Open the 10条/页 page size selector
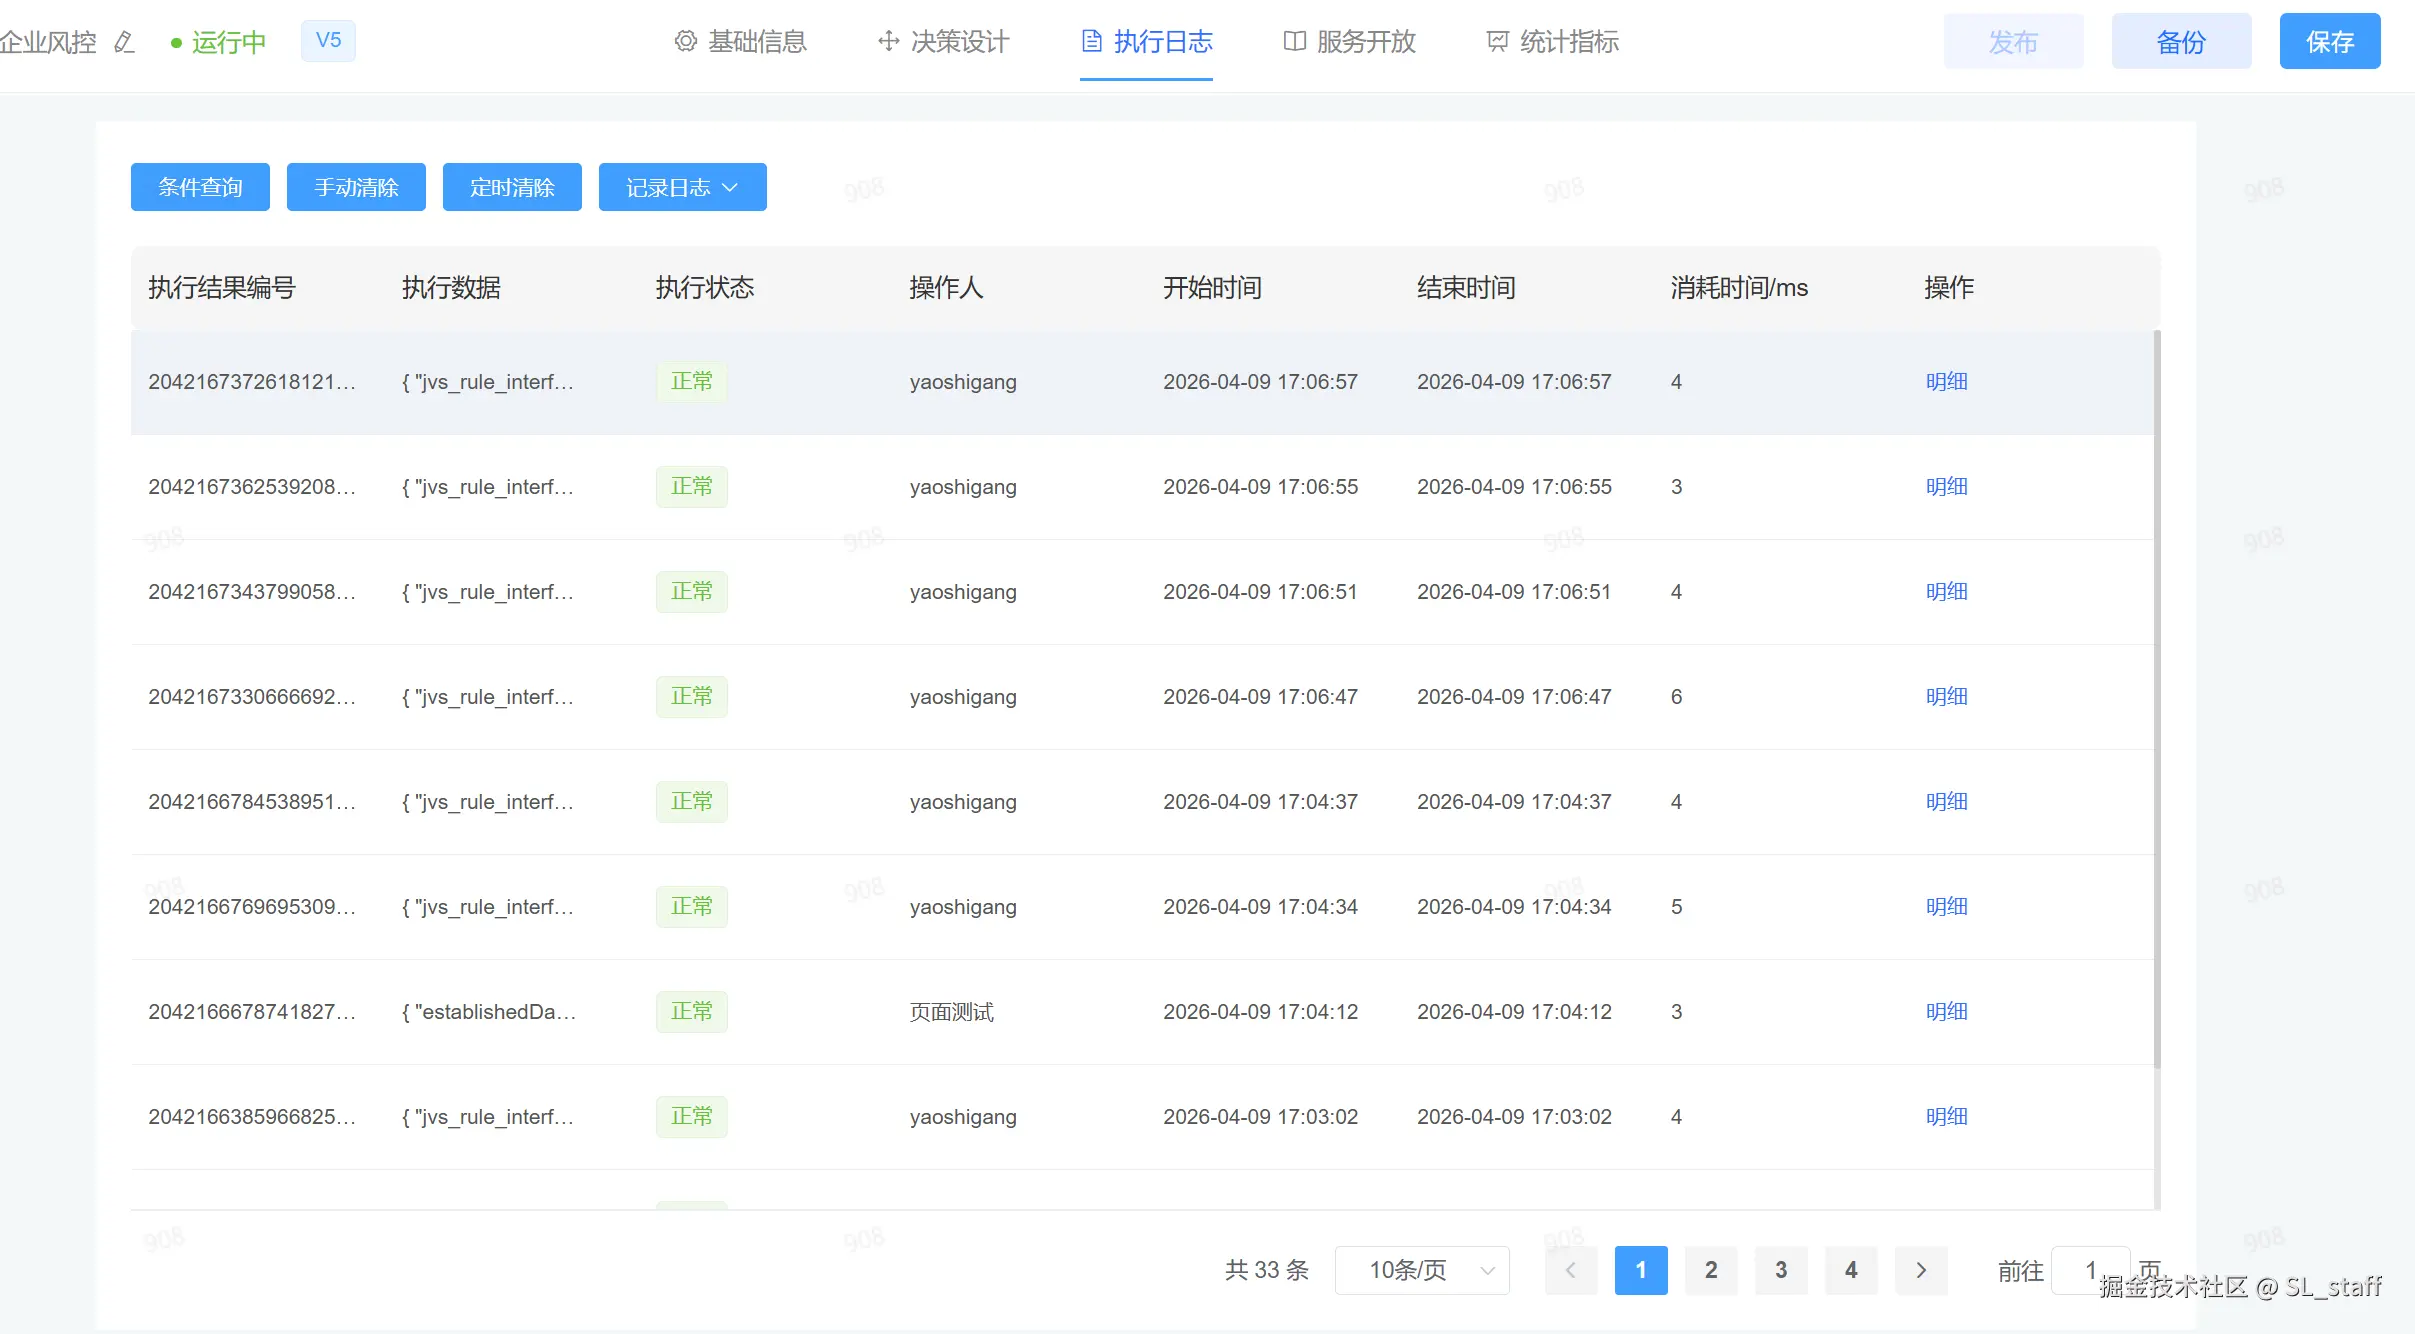Image resolution: width=2415 pixels, height=1334 pixels. (1421, 1270)
